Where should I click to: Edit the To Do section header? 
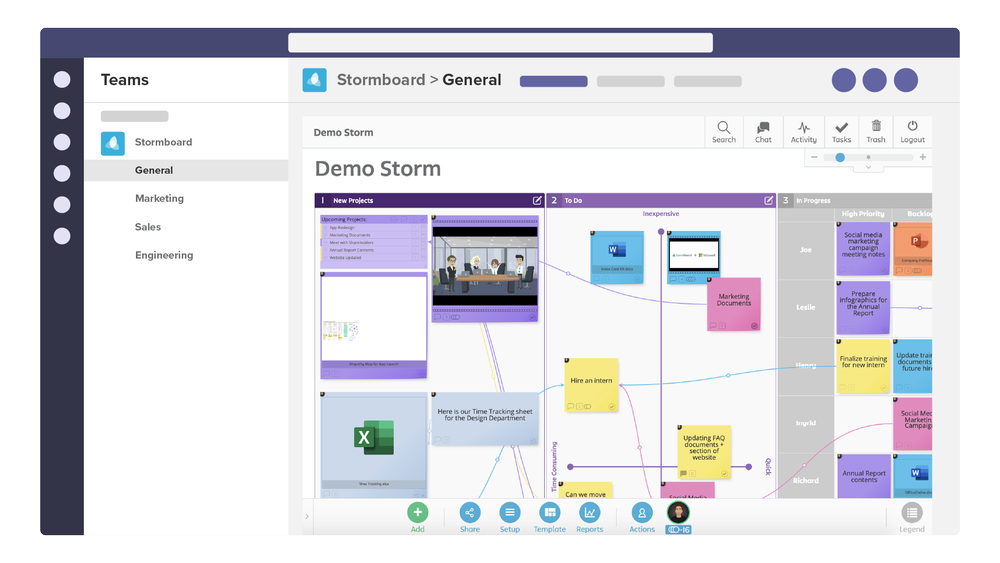click(768, 200)
